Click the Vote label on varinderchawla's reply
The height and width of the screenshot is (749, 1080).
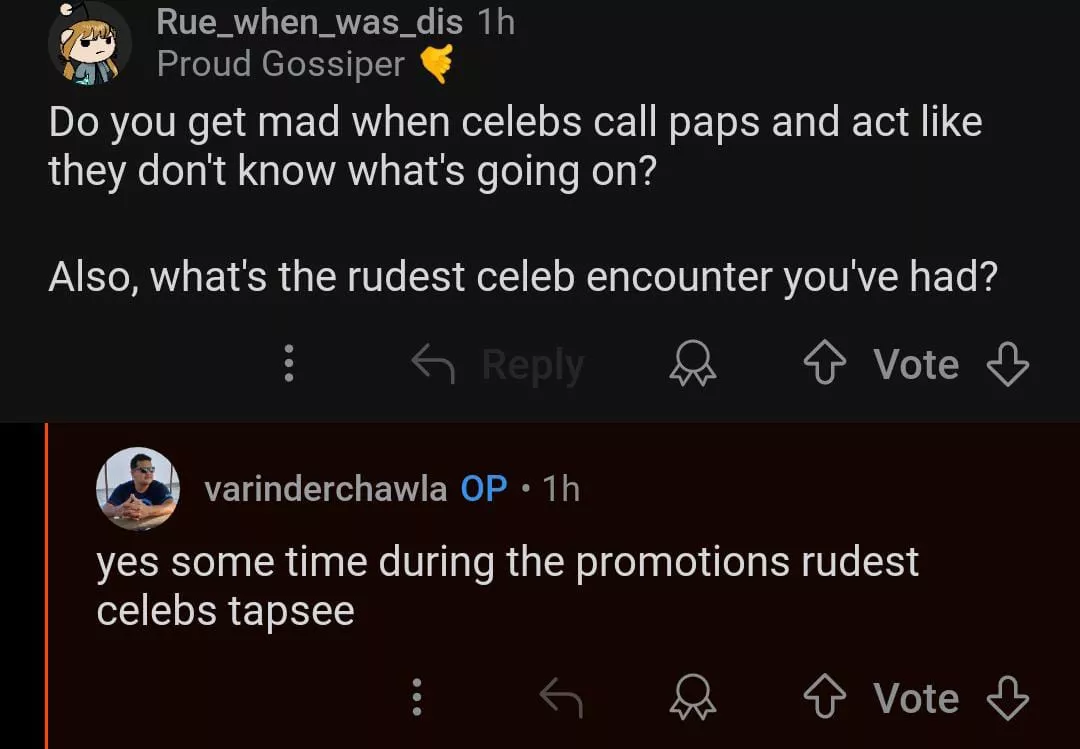click(x=916, y=698)
